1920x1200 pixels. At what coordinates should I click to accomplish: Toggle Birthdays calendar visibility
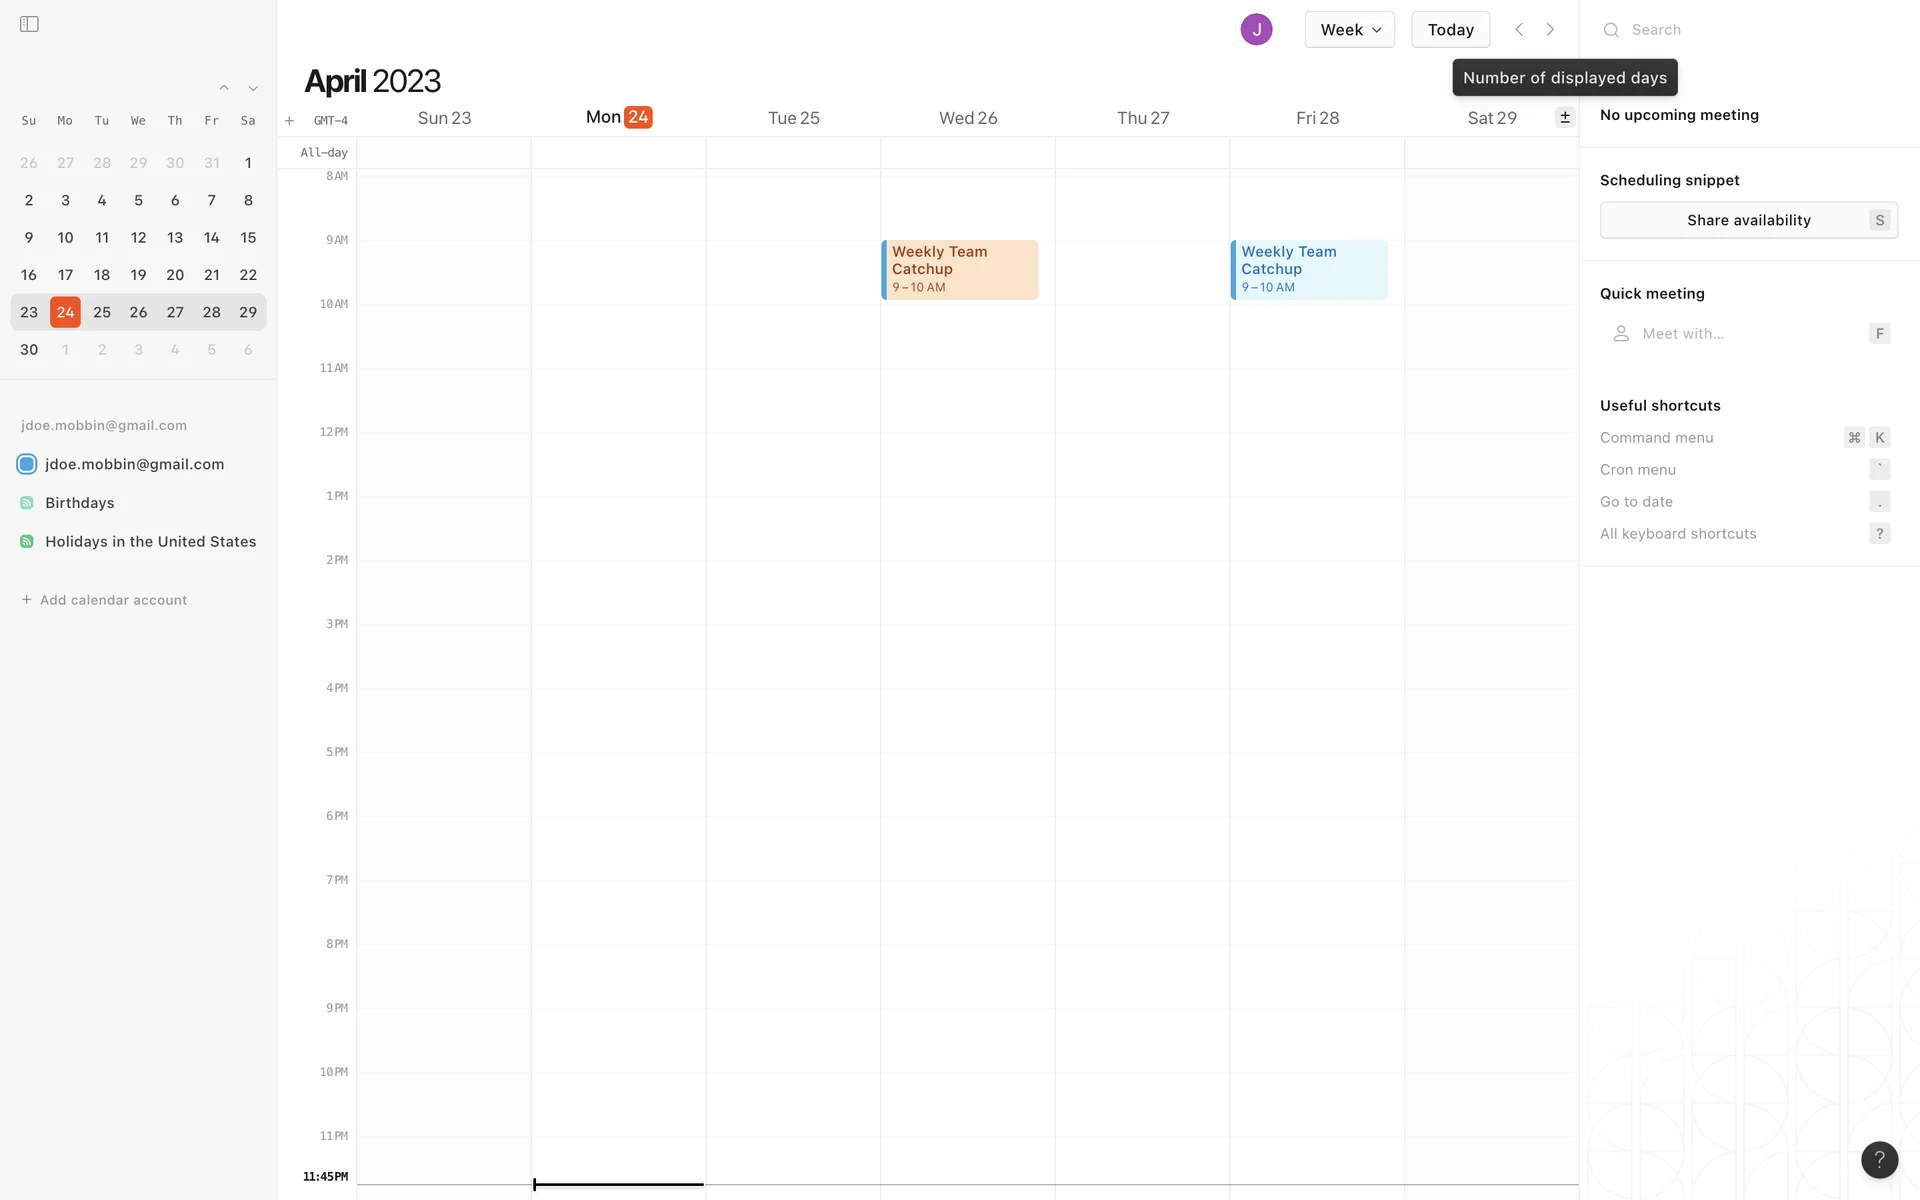point(27,503)
